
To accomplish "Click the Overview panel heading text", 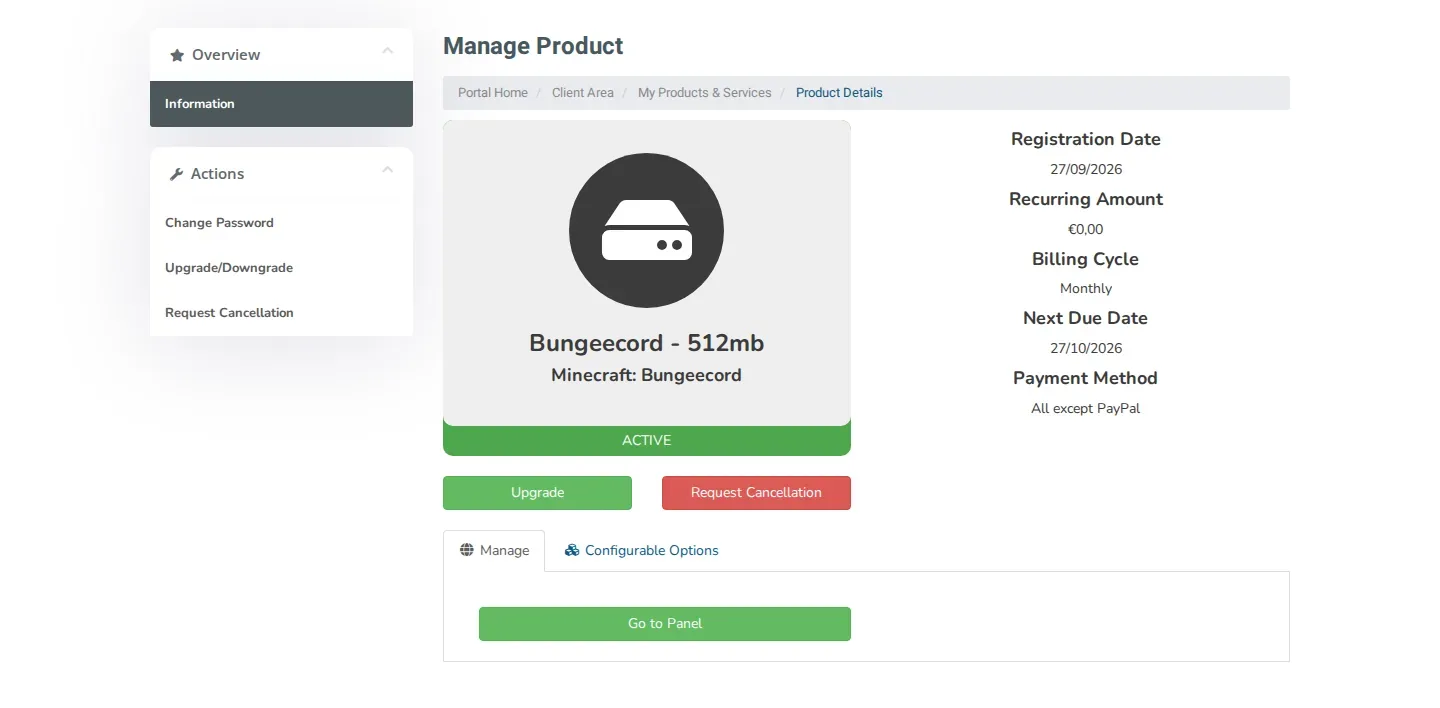I will pyautogui.click(x=226, y=55).
